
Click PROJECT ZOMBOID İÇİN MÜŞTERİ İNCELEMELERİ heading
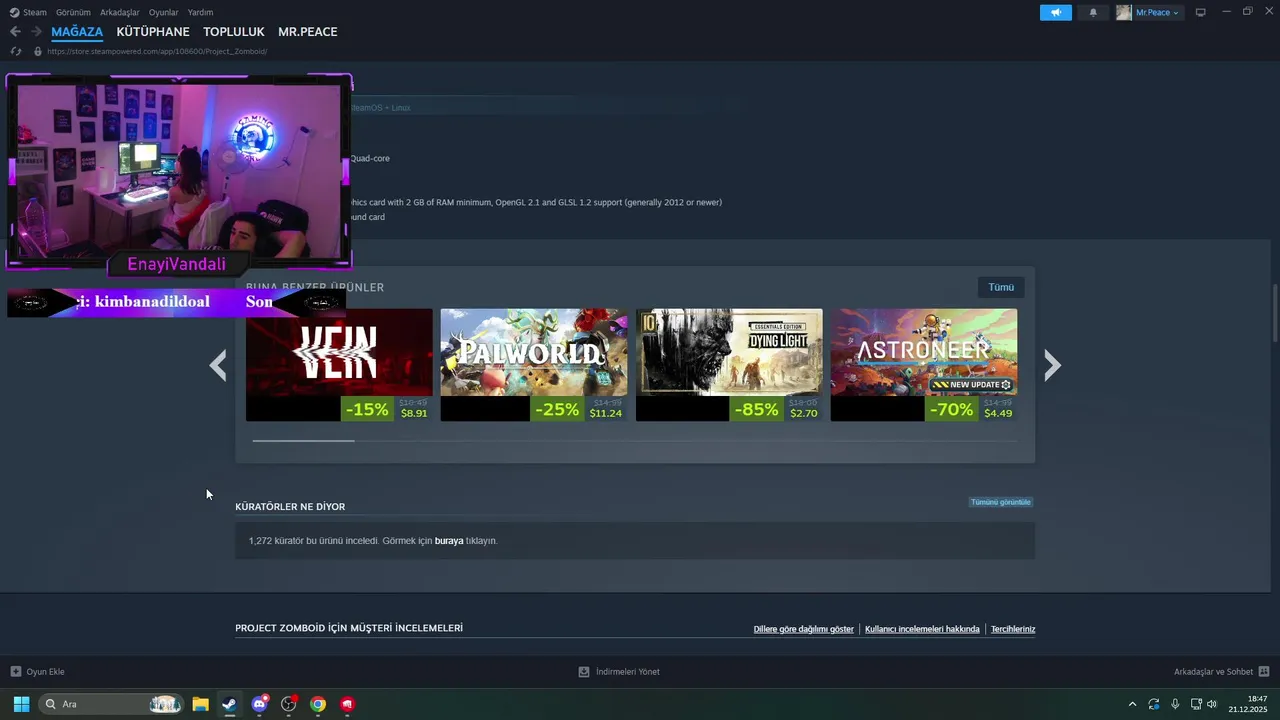pyautogui.click(x=349, y=628)
